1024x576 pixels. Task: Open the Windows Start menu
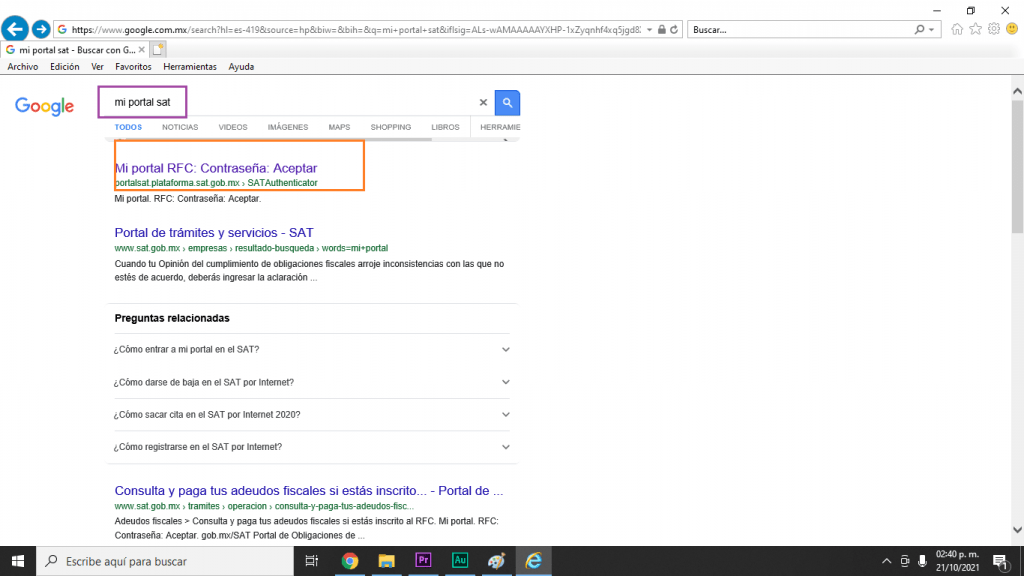coord(18,561)
